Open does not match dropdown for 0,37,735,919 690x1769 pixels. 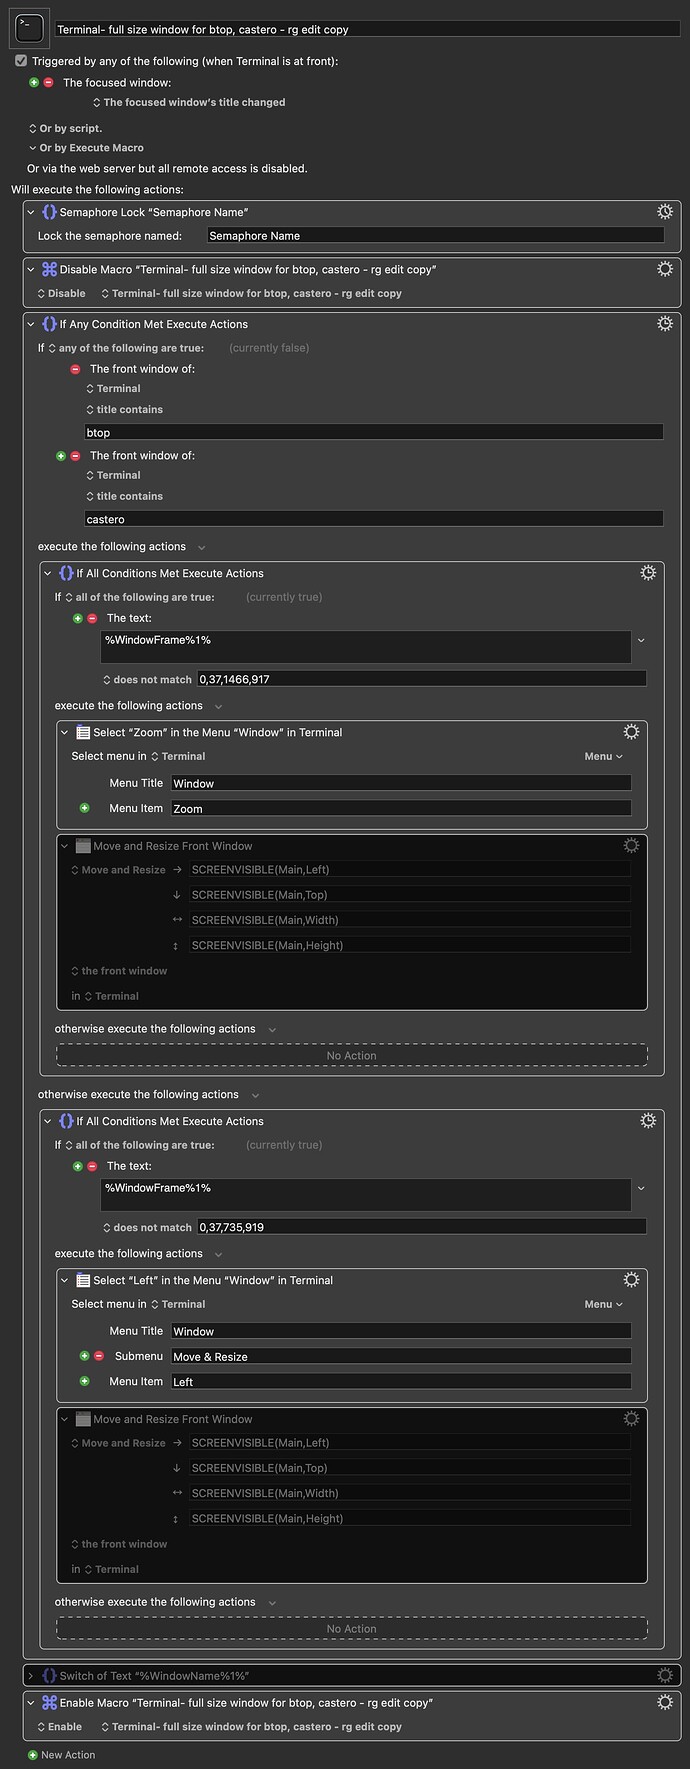pos(147,1227)
